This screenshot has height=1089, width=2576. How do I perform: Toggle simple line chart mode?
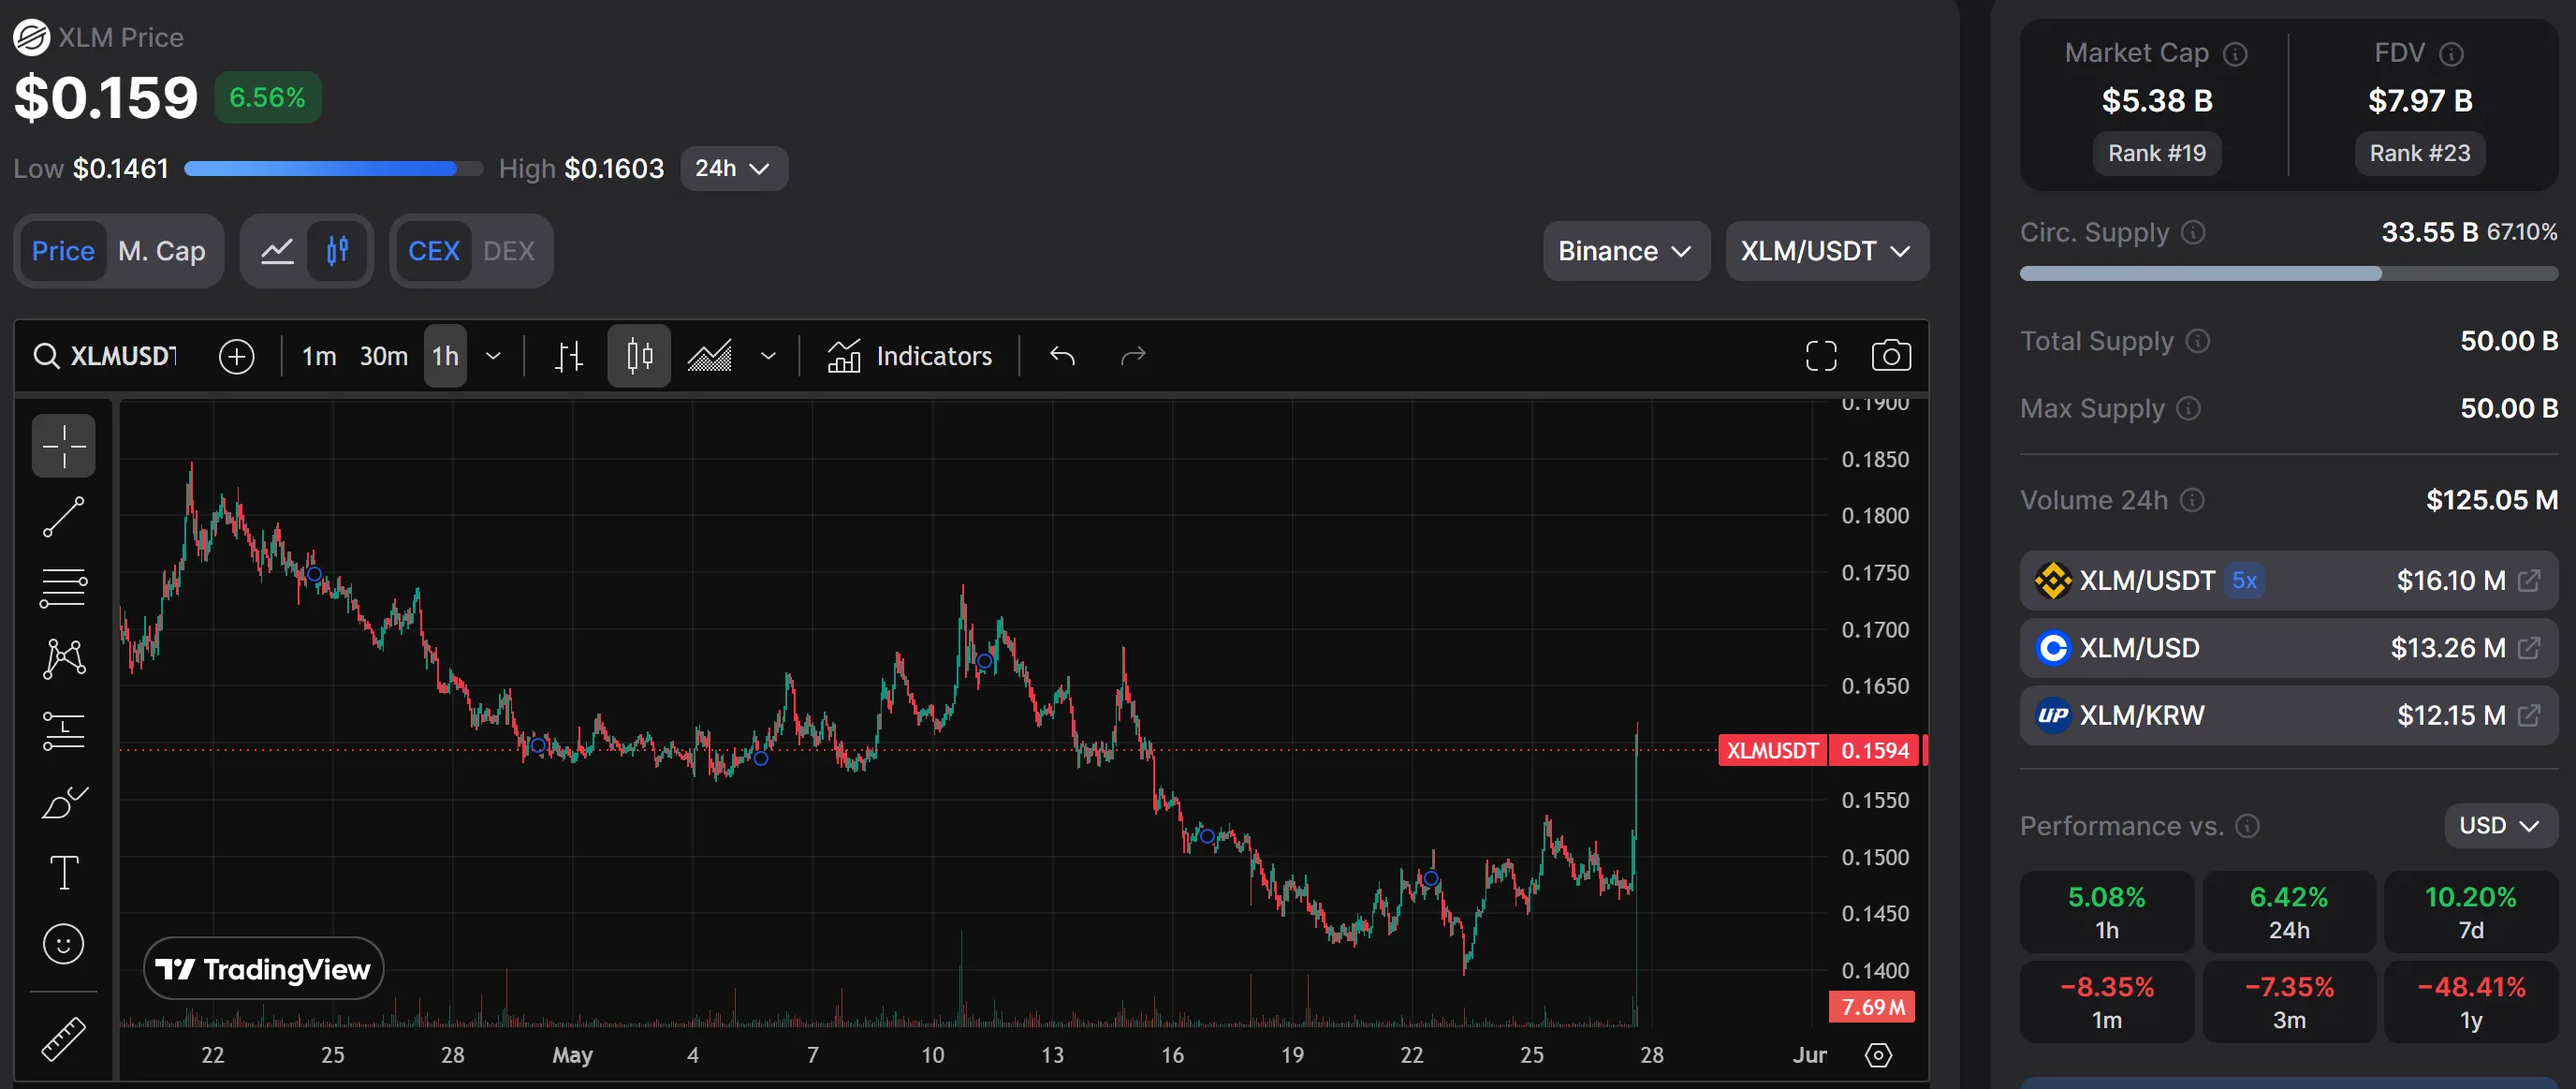point(277,251)
